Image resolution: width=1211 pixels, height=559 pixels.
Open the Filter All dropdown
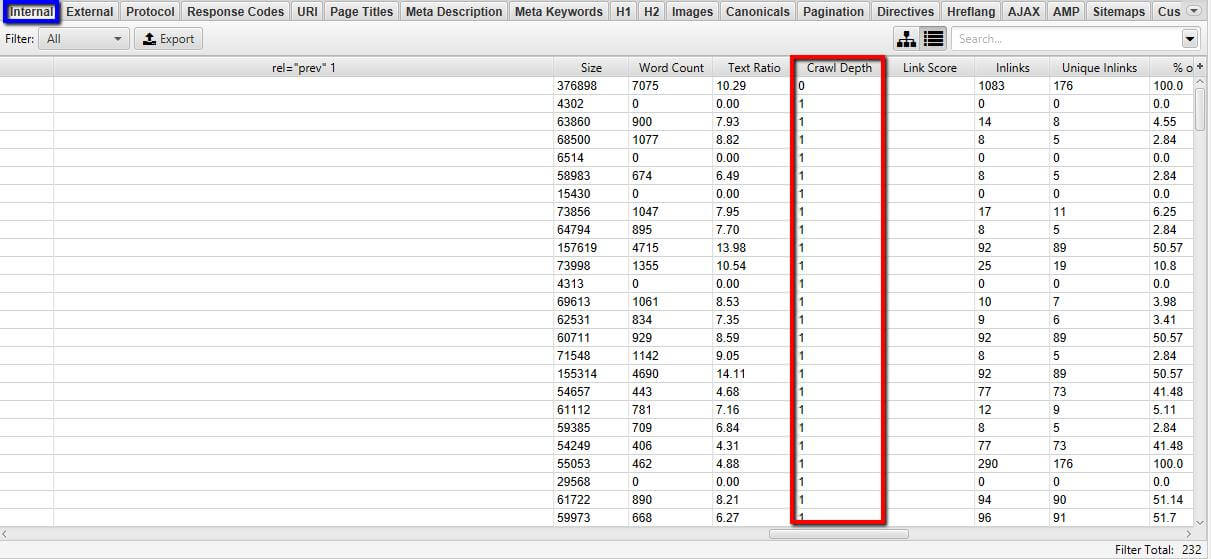click(x=84, y=39)
